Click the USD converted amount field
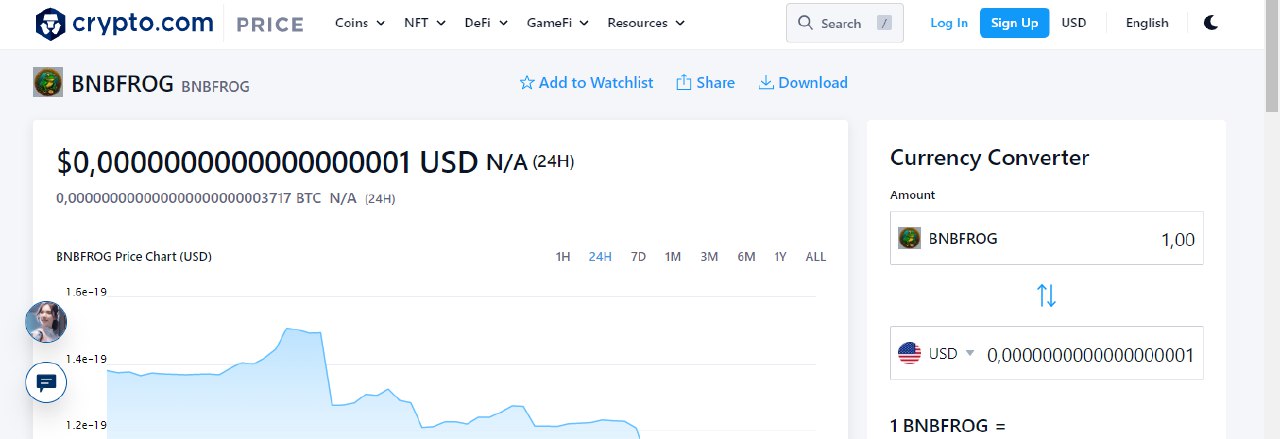Image resolution: width=1280 pixels, height=439 pixels. point(1090,354)
